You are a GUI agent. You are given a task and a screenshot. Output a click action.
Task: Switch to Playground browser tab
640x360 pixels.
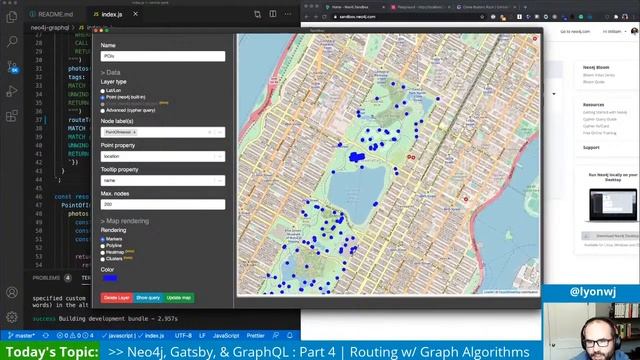pos(420,7)
